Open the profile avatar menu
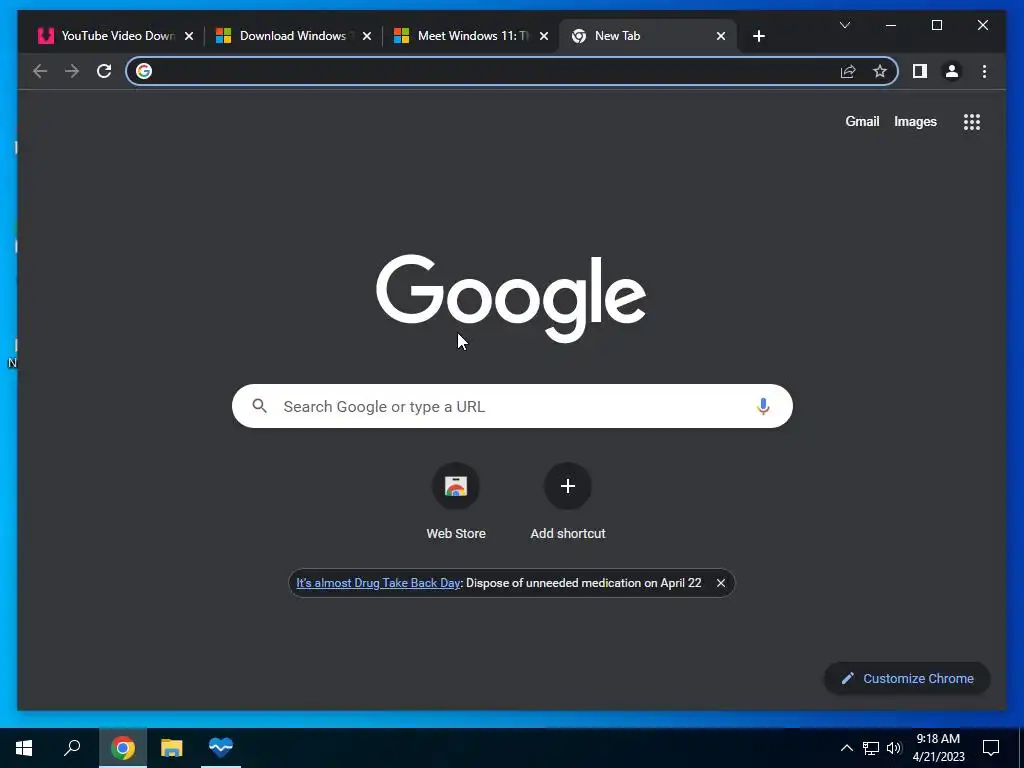 coord(952,71)
